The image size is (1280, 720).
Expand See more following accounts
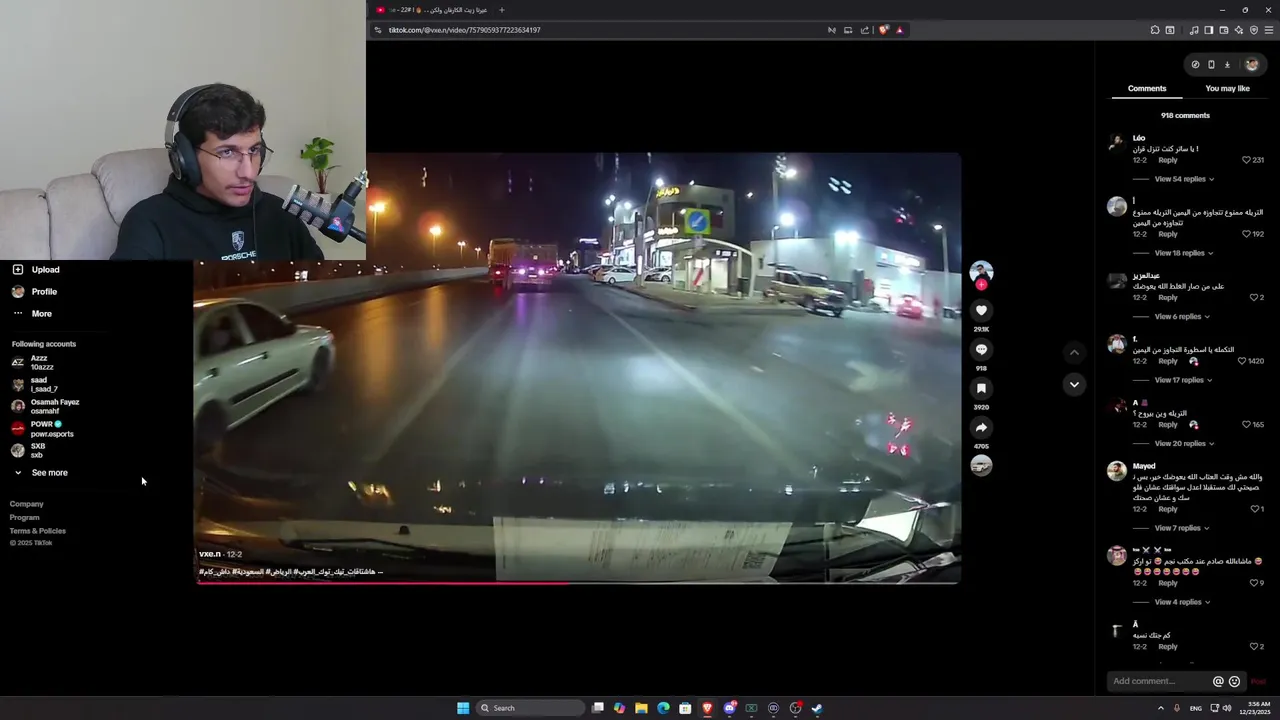coord(40,473)
